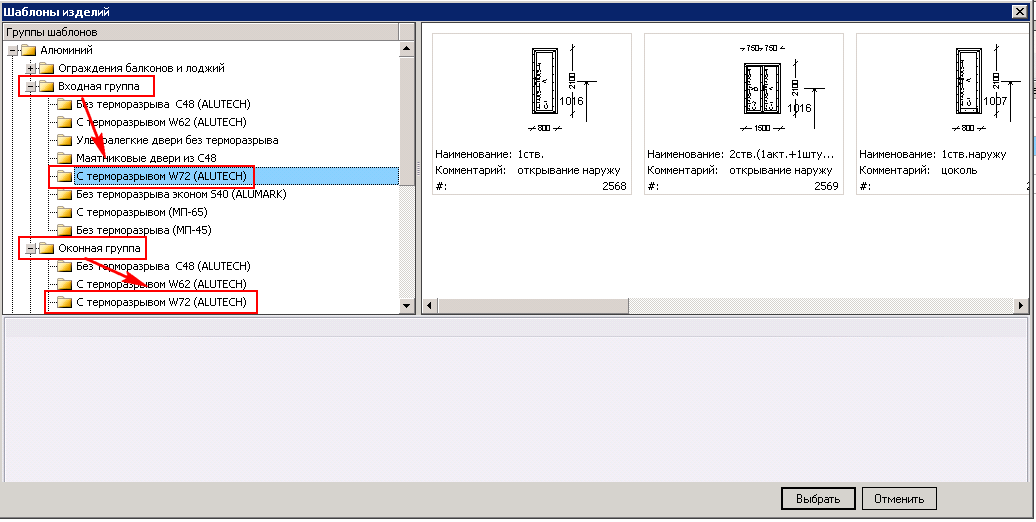Collapse the Входная группа node
Screen dimensions: 1036x522
click(x=30, y=86)
